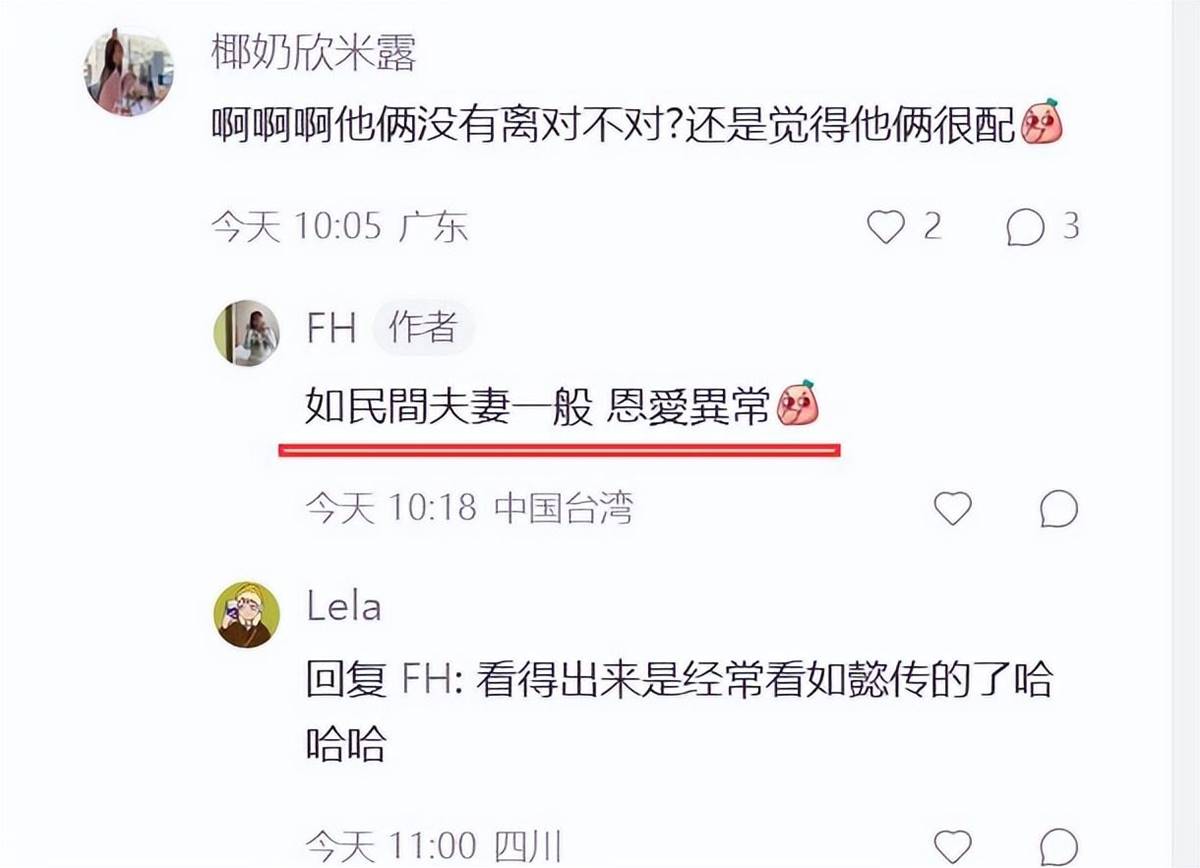Like 椰奶欣米露's comment with the heart icon

[x=886, y=228]
